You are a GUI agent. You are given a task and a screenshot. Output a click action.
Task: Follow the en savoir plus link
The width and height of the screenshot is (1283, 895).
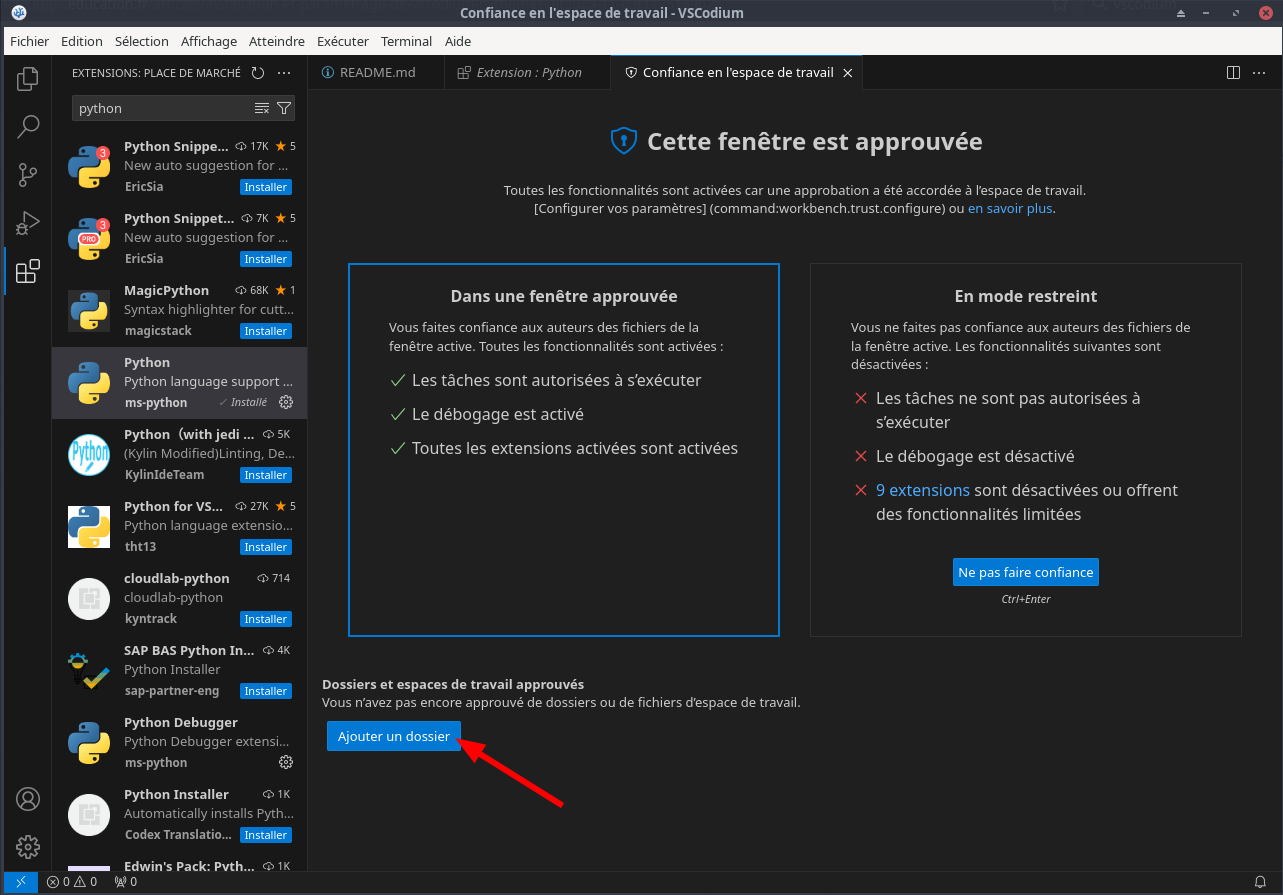click(x=1010, y=209)
